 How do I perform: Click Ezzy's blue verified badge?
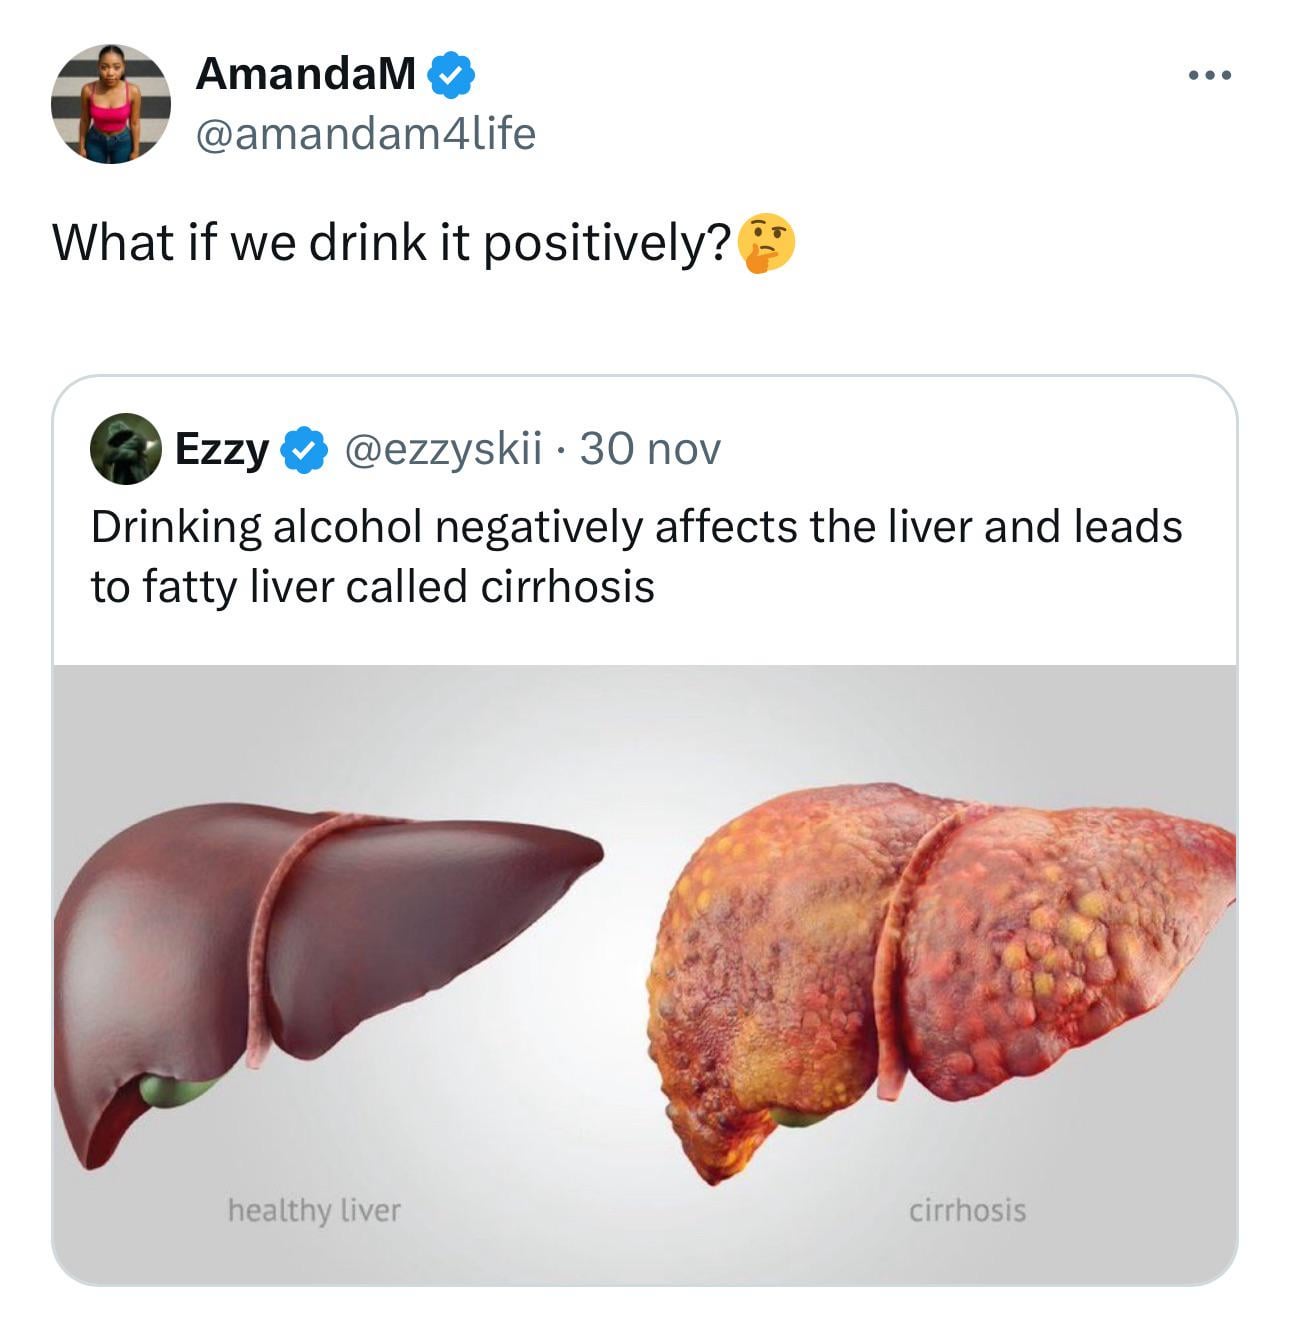click(x=303, y=450)
